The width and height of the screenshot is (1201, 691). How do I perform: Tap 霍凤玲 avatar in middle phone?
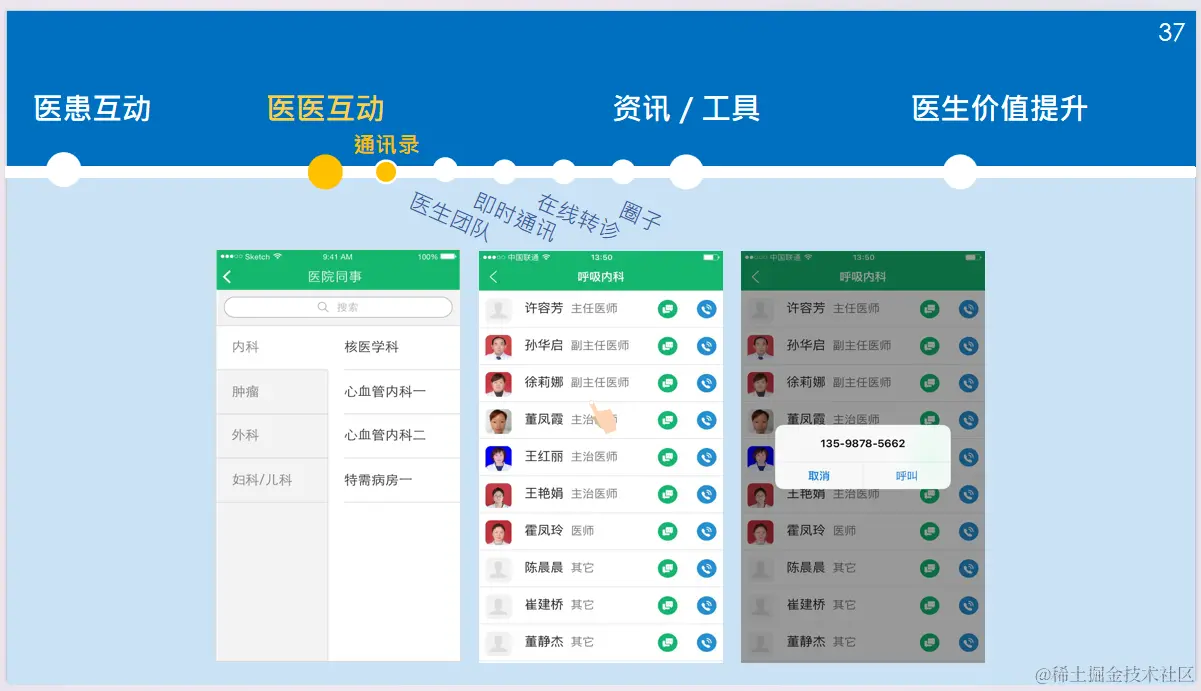[x=498, y=531]
